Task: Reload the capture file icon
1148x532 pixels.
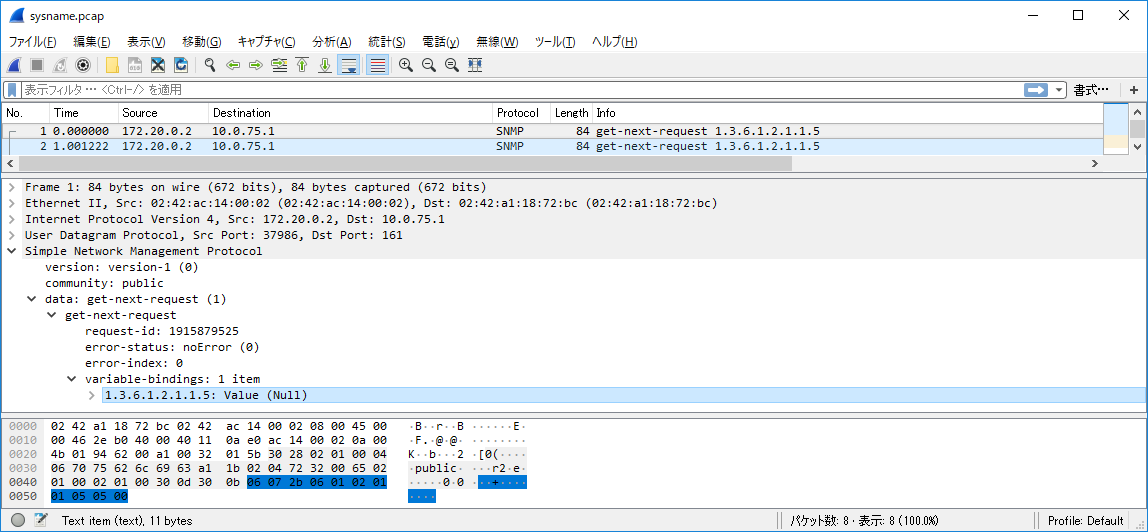Action: pos(180,65)
